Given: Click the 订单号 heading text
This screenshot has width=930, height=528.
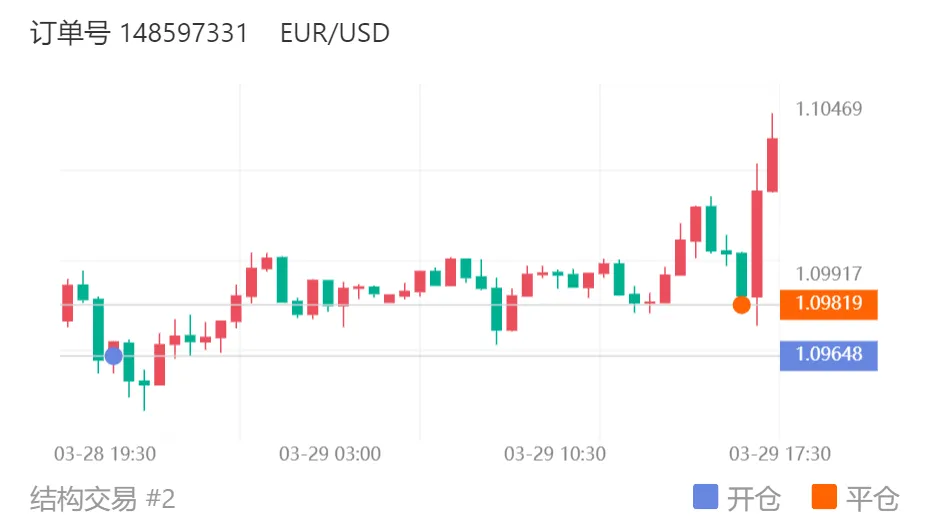Looking at the screenshot, I should click(x=70, y=33).
